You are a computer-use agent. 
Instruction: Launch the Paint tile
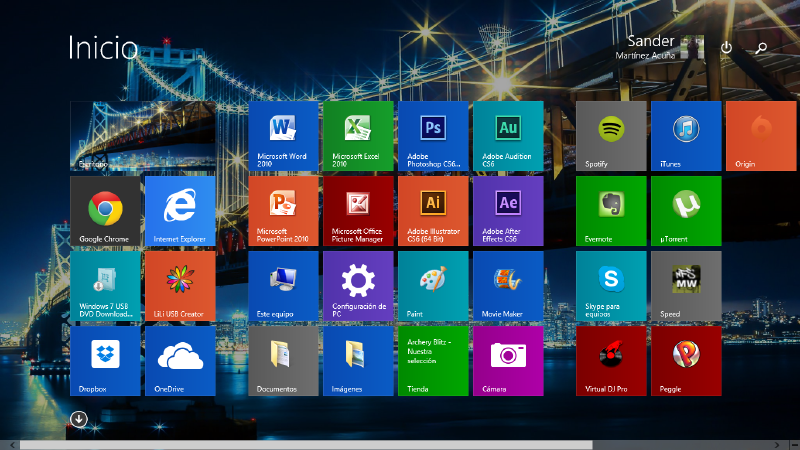point(433,286)
